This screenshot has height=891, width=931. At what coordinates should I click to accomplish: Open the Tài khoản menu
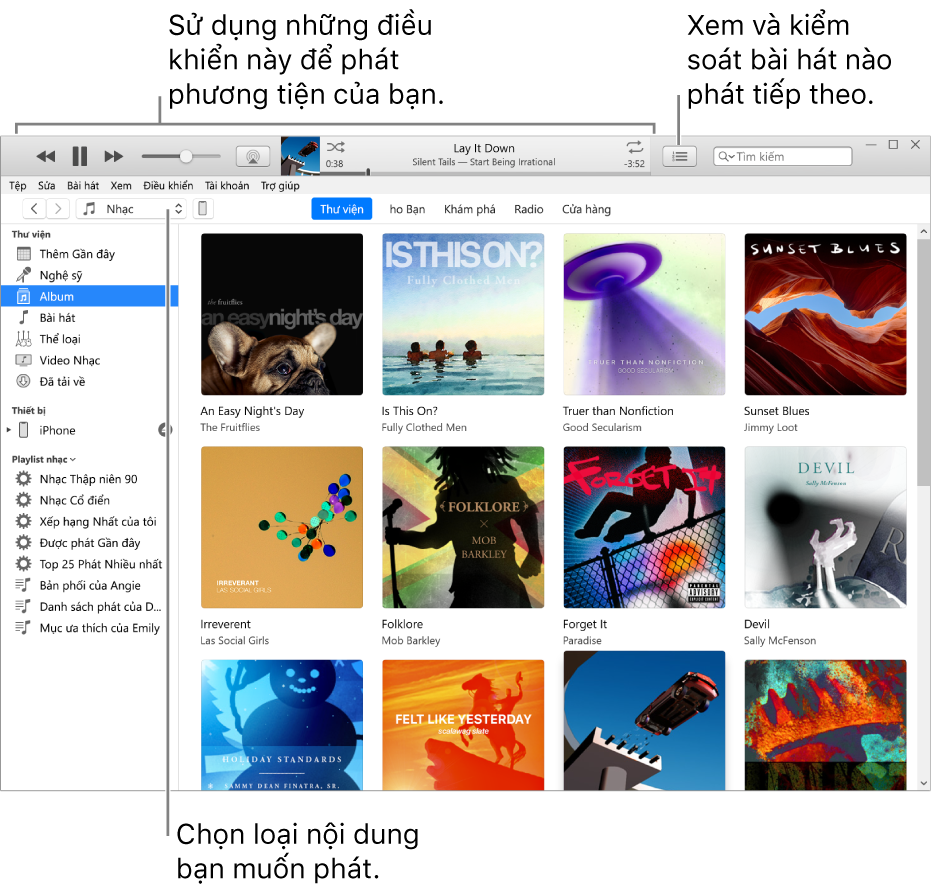[227, 186]
